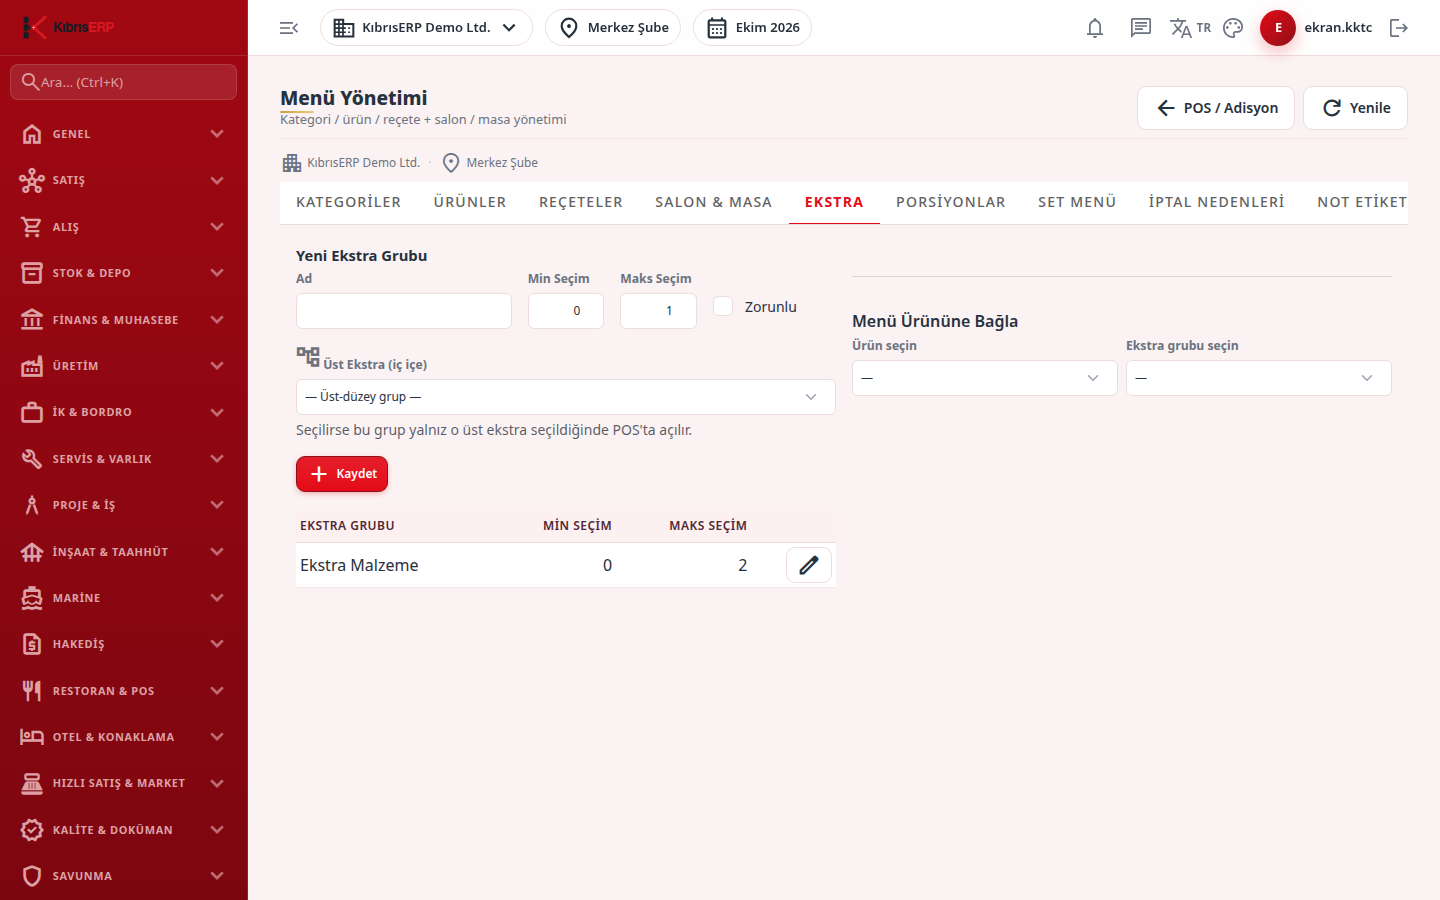Open the notifications bell
This screenshot has height=900, width=1440.
pos(1095,28)
